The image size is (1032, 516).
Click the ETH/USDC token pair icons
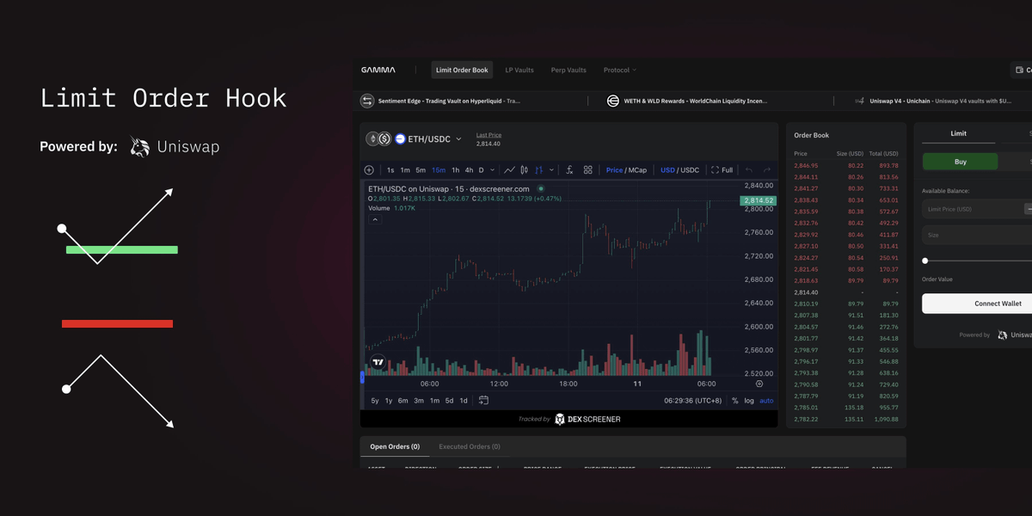coord(378,139)
